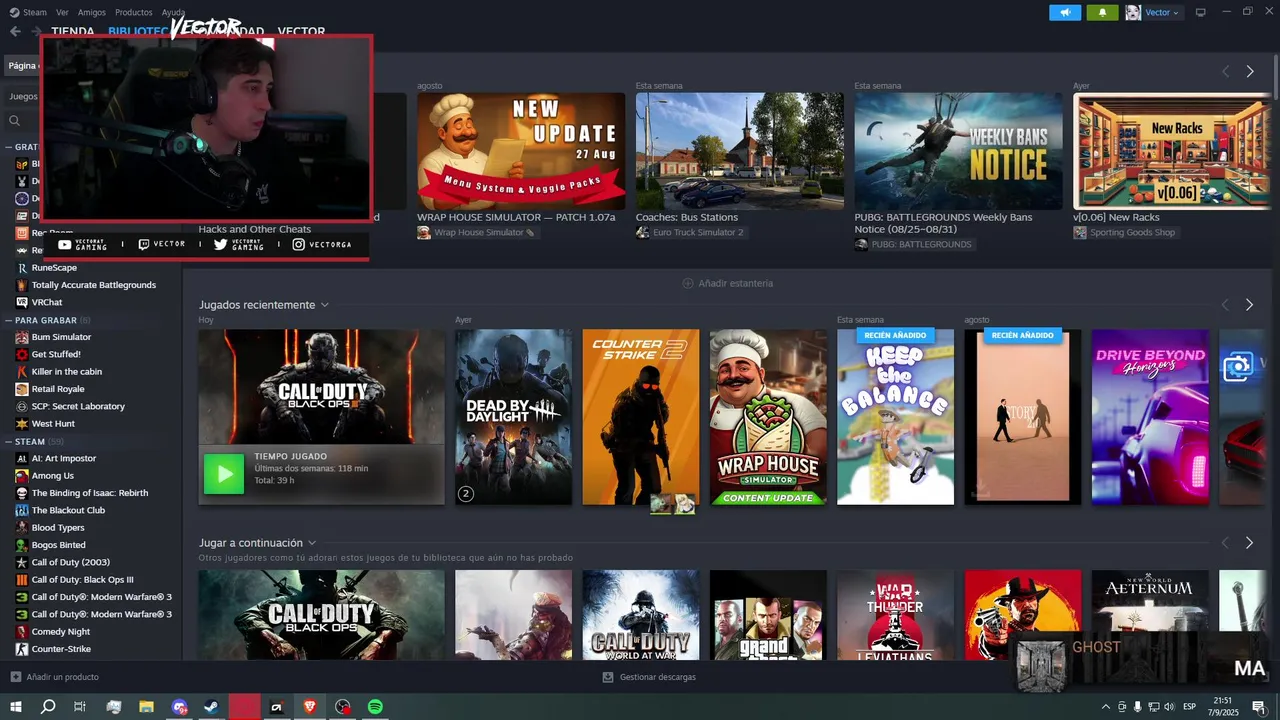The width and height of the screenshot is (1280, 720).
Task: Open Counter-Strike 2 game cover
Action: (x=641, y=417)
